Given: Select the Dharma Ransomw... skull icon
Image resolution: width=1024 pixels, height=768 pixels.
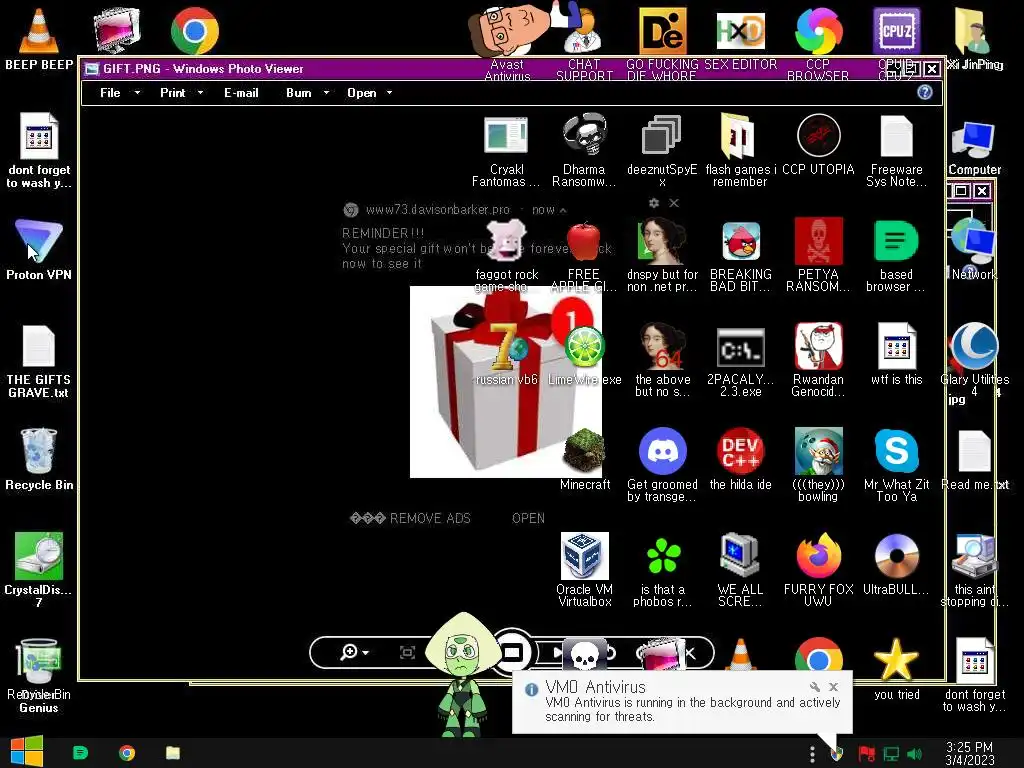Looking at the screenshot, I should click(x=584, y=136).
